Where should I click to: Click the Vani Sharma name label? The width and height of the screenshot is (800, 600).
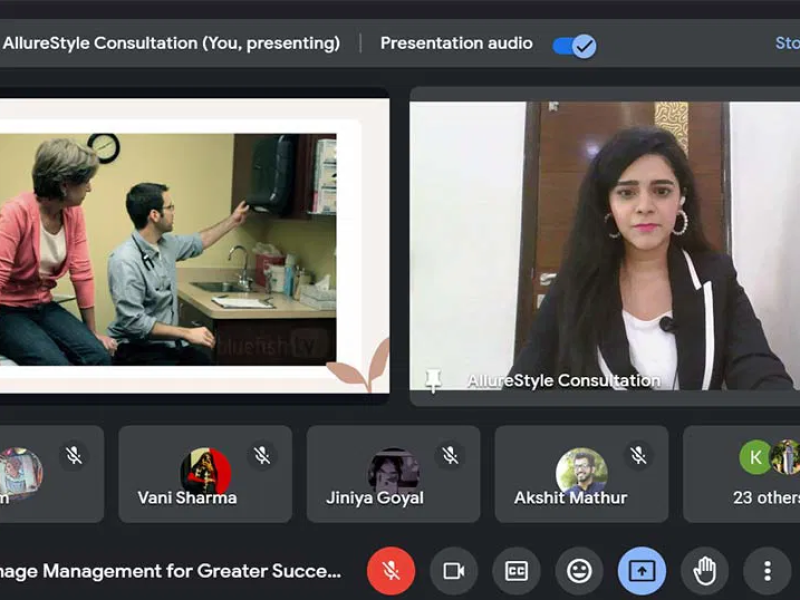point(187,497)
